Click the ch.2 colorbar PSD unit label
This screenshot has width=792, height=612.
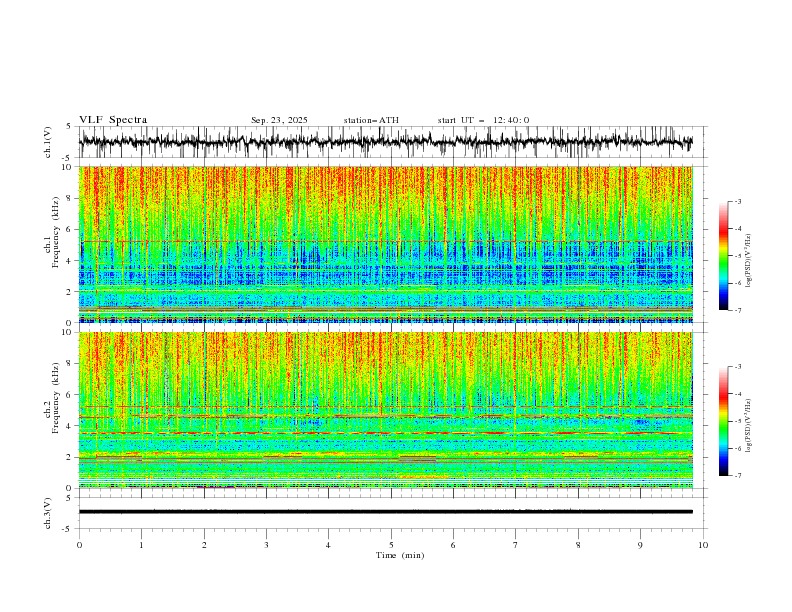pos(748,426)
